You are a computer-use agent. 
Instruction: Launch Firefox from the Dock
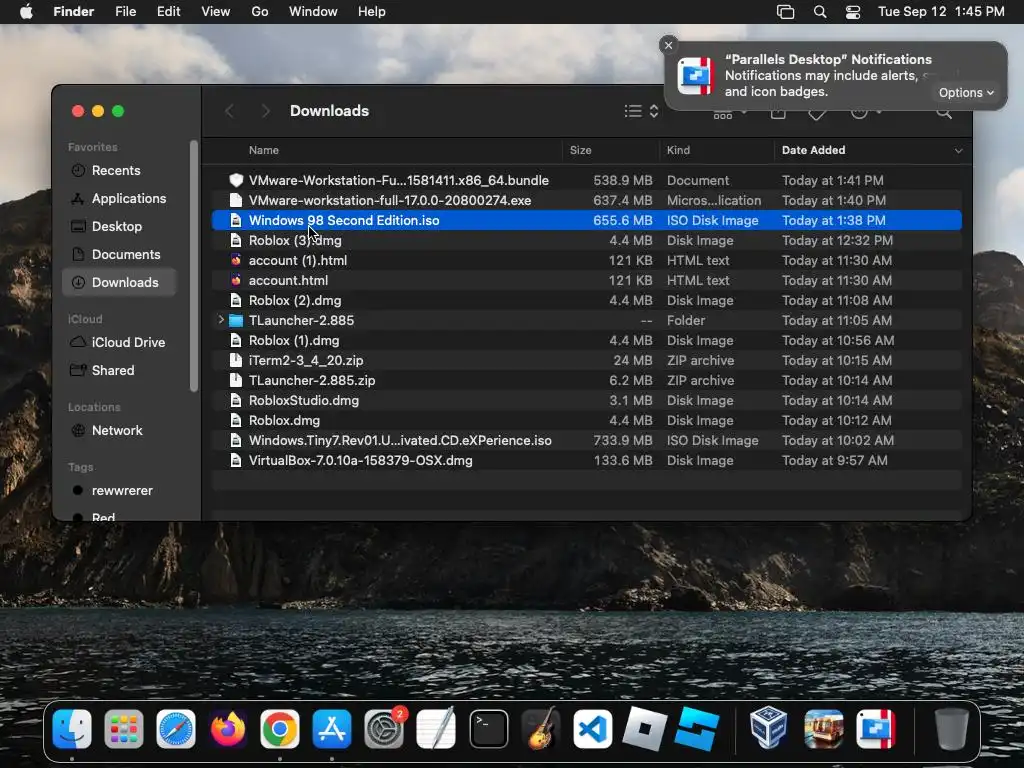coord(228,728)
